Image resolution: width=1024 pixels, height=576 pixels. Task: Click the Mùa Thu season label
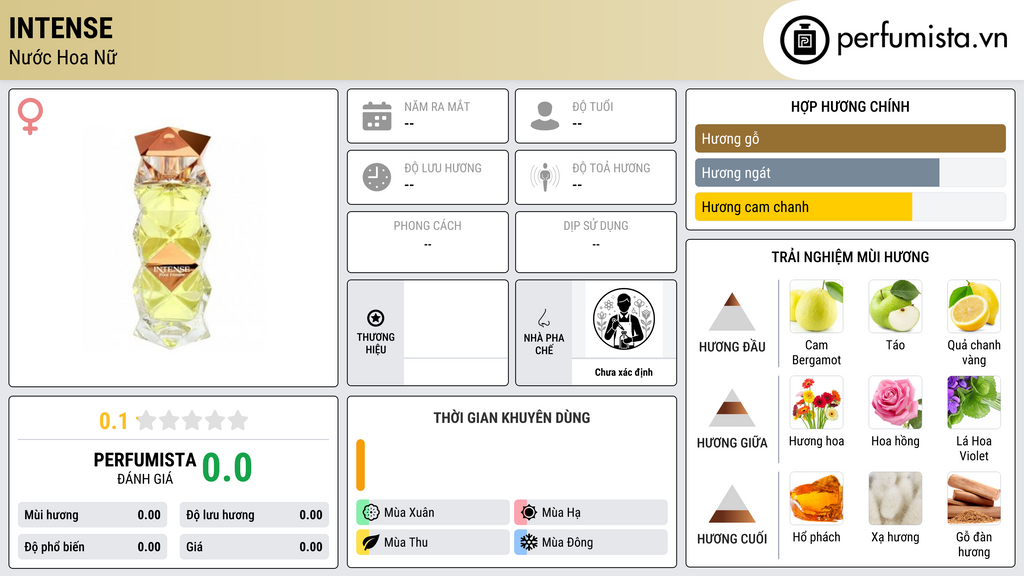[406, 543]
